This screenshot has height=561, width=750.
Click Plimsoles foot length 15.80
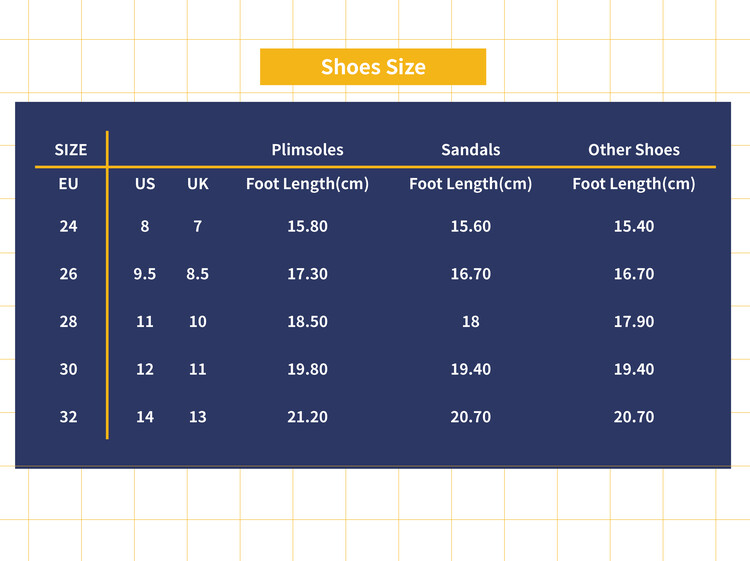(307, 227)
